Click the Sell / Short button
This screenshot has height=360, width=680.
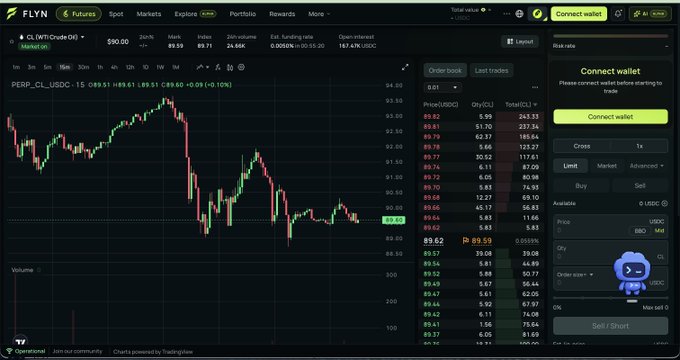click(611, 326)
